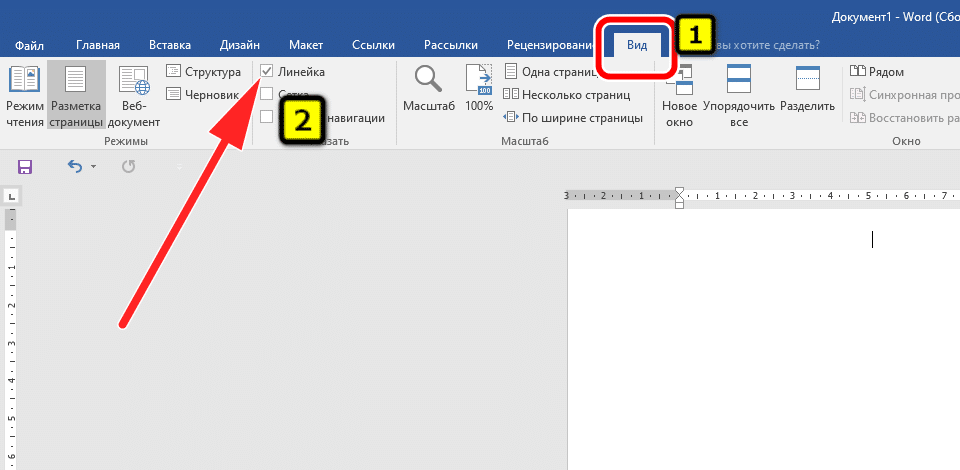Switch to Read Mode view (Режим чтения)
960x470 pixels.
click(24, 95)
